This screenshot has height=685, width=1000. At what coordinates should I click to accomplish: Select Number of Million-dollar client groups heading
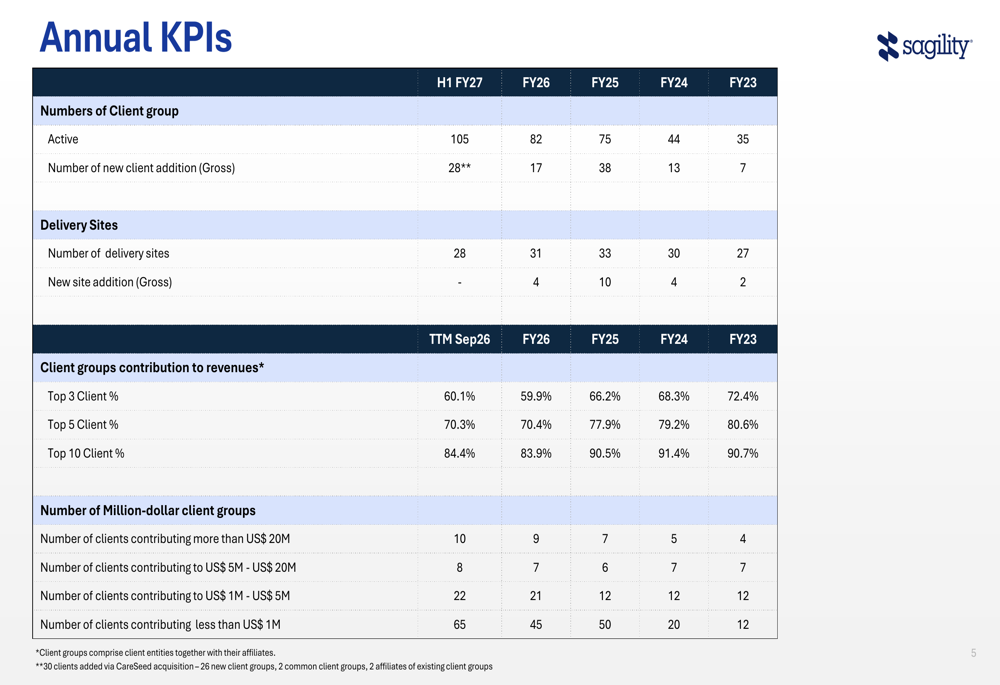(148, 510)
